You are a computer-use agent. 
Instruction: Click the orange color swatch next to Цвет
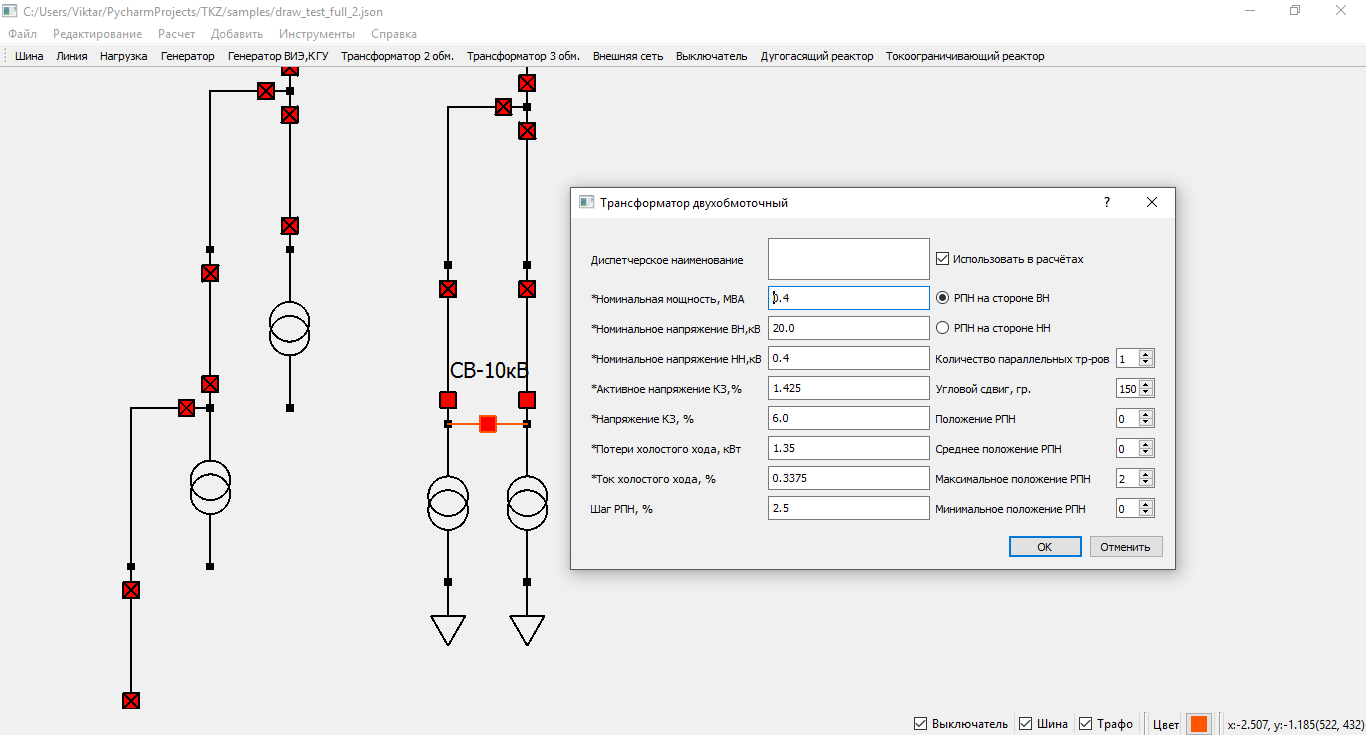1199,724
